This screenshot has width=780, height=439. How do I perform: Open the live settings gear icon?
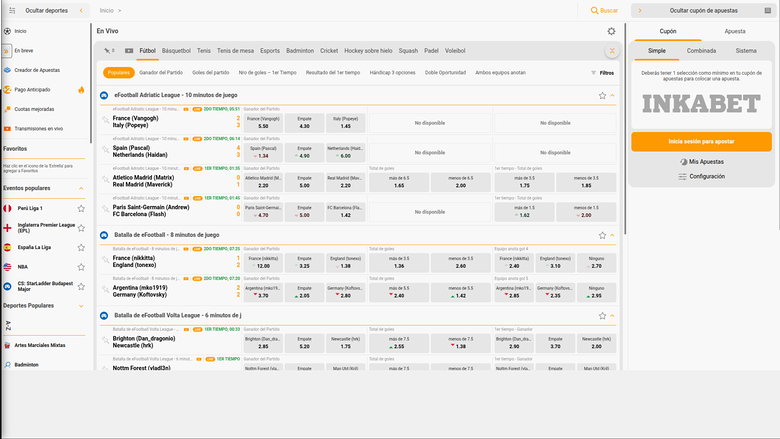pos(611,31)
